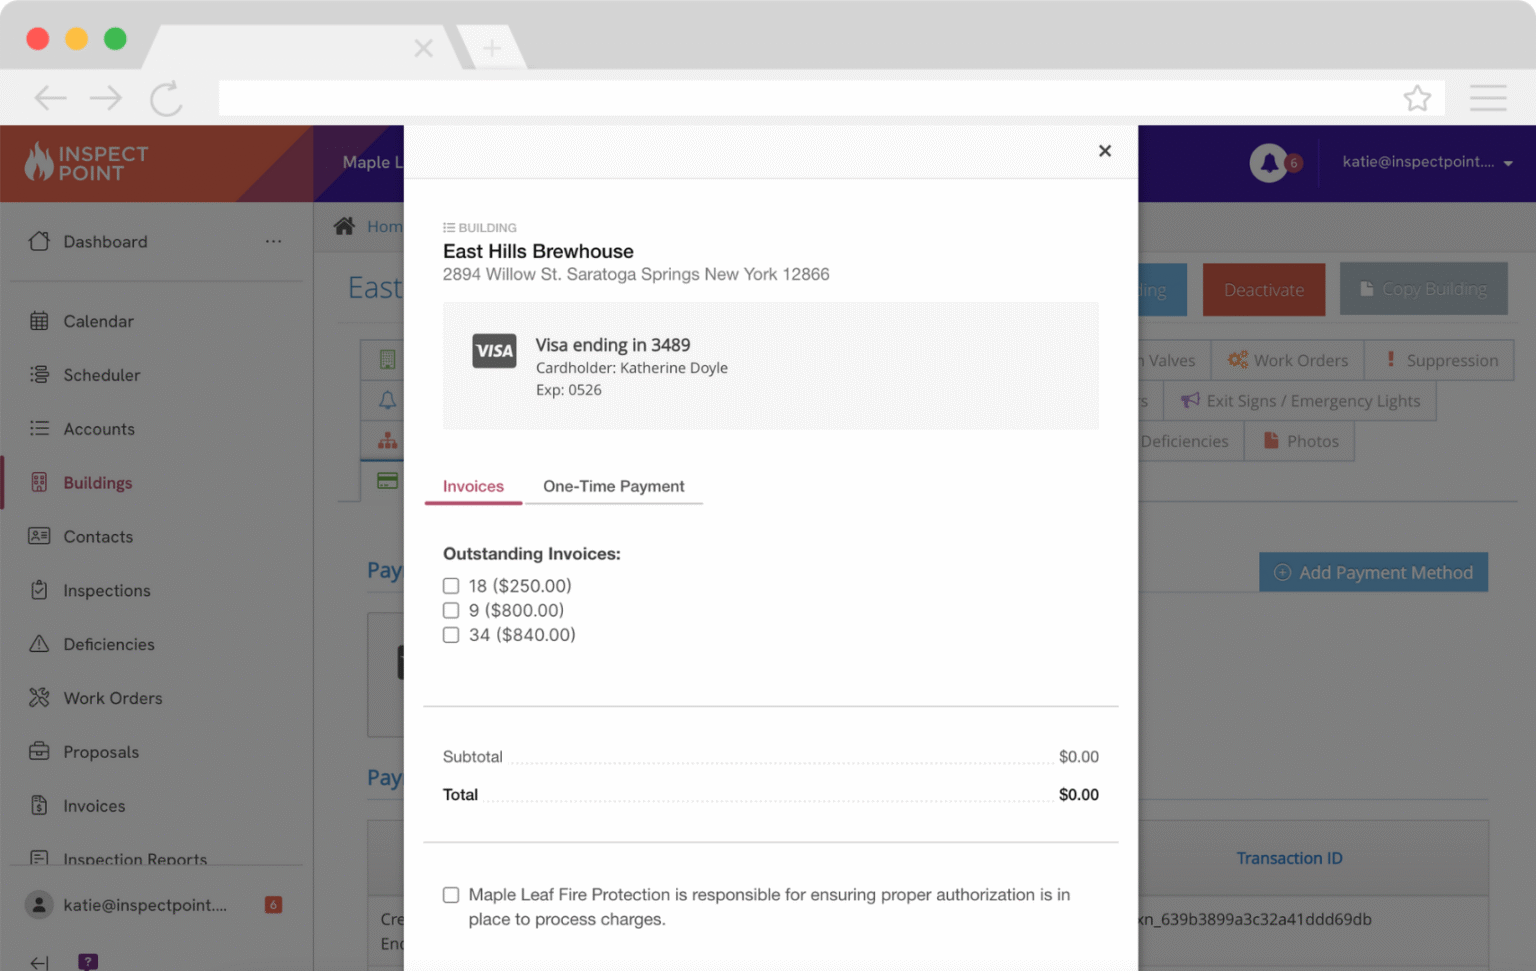The image size is (1536, 971).
Task: Open the Inspection Reports sidebar item
Action: point(135,859)
